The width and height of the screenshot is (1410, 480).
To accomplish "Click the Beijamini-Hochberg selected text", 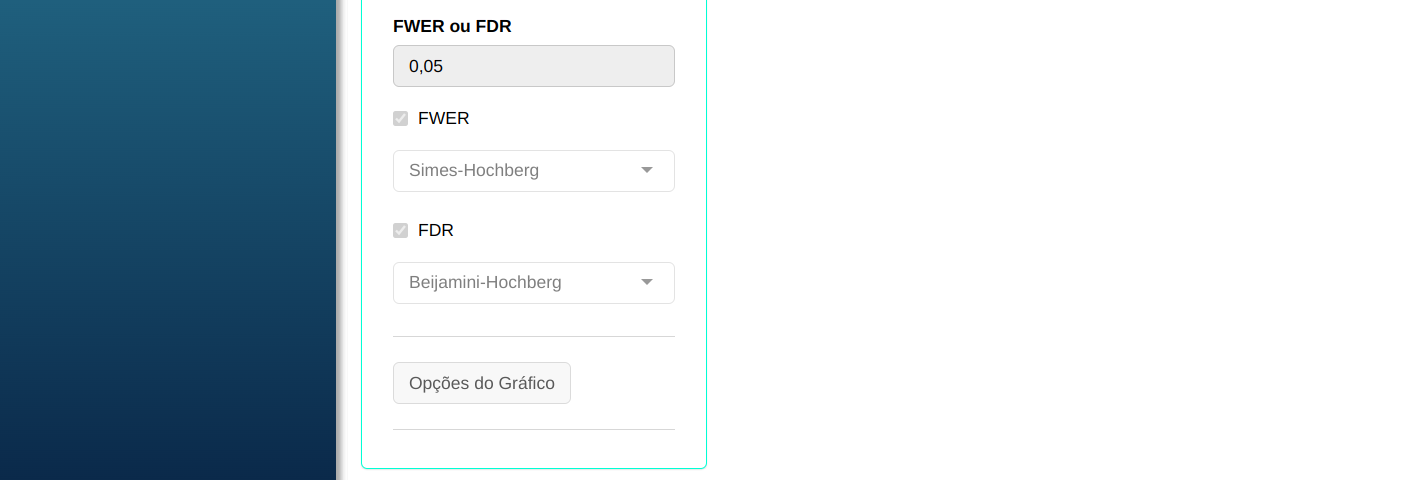I will 485,283.
